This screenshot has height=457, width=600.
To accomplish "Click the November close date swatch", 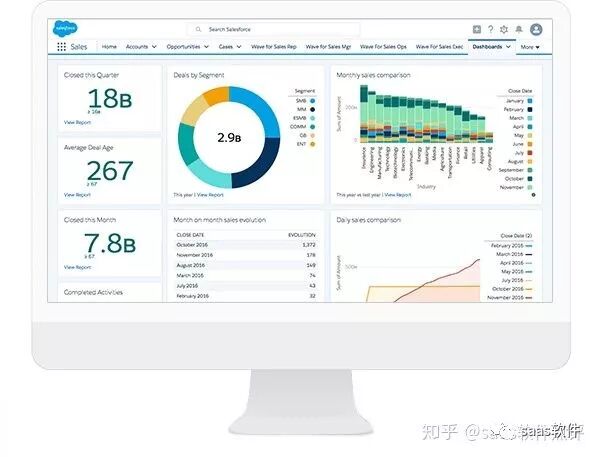I will (x=530, y=187).
